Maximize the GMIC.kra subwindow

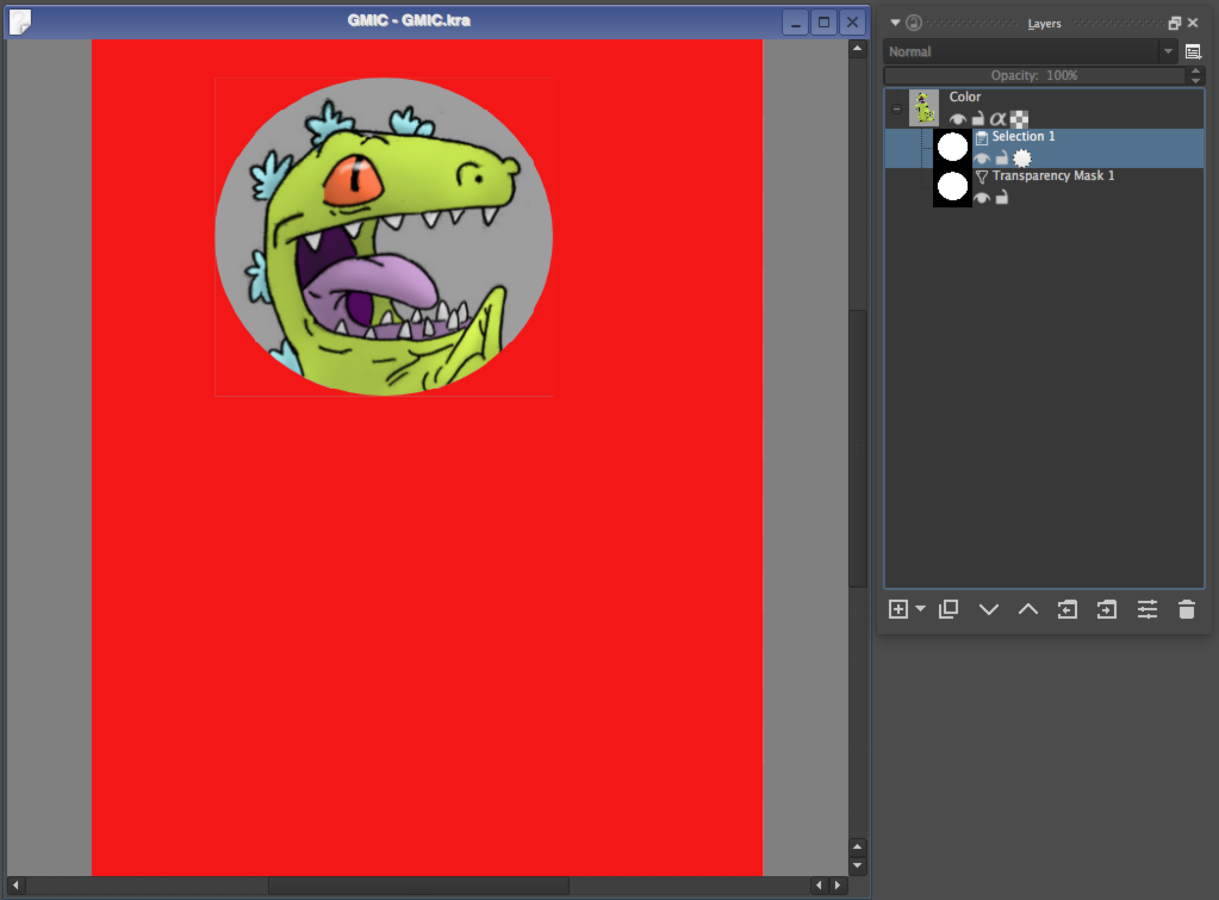click(x=824, y=22)
